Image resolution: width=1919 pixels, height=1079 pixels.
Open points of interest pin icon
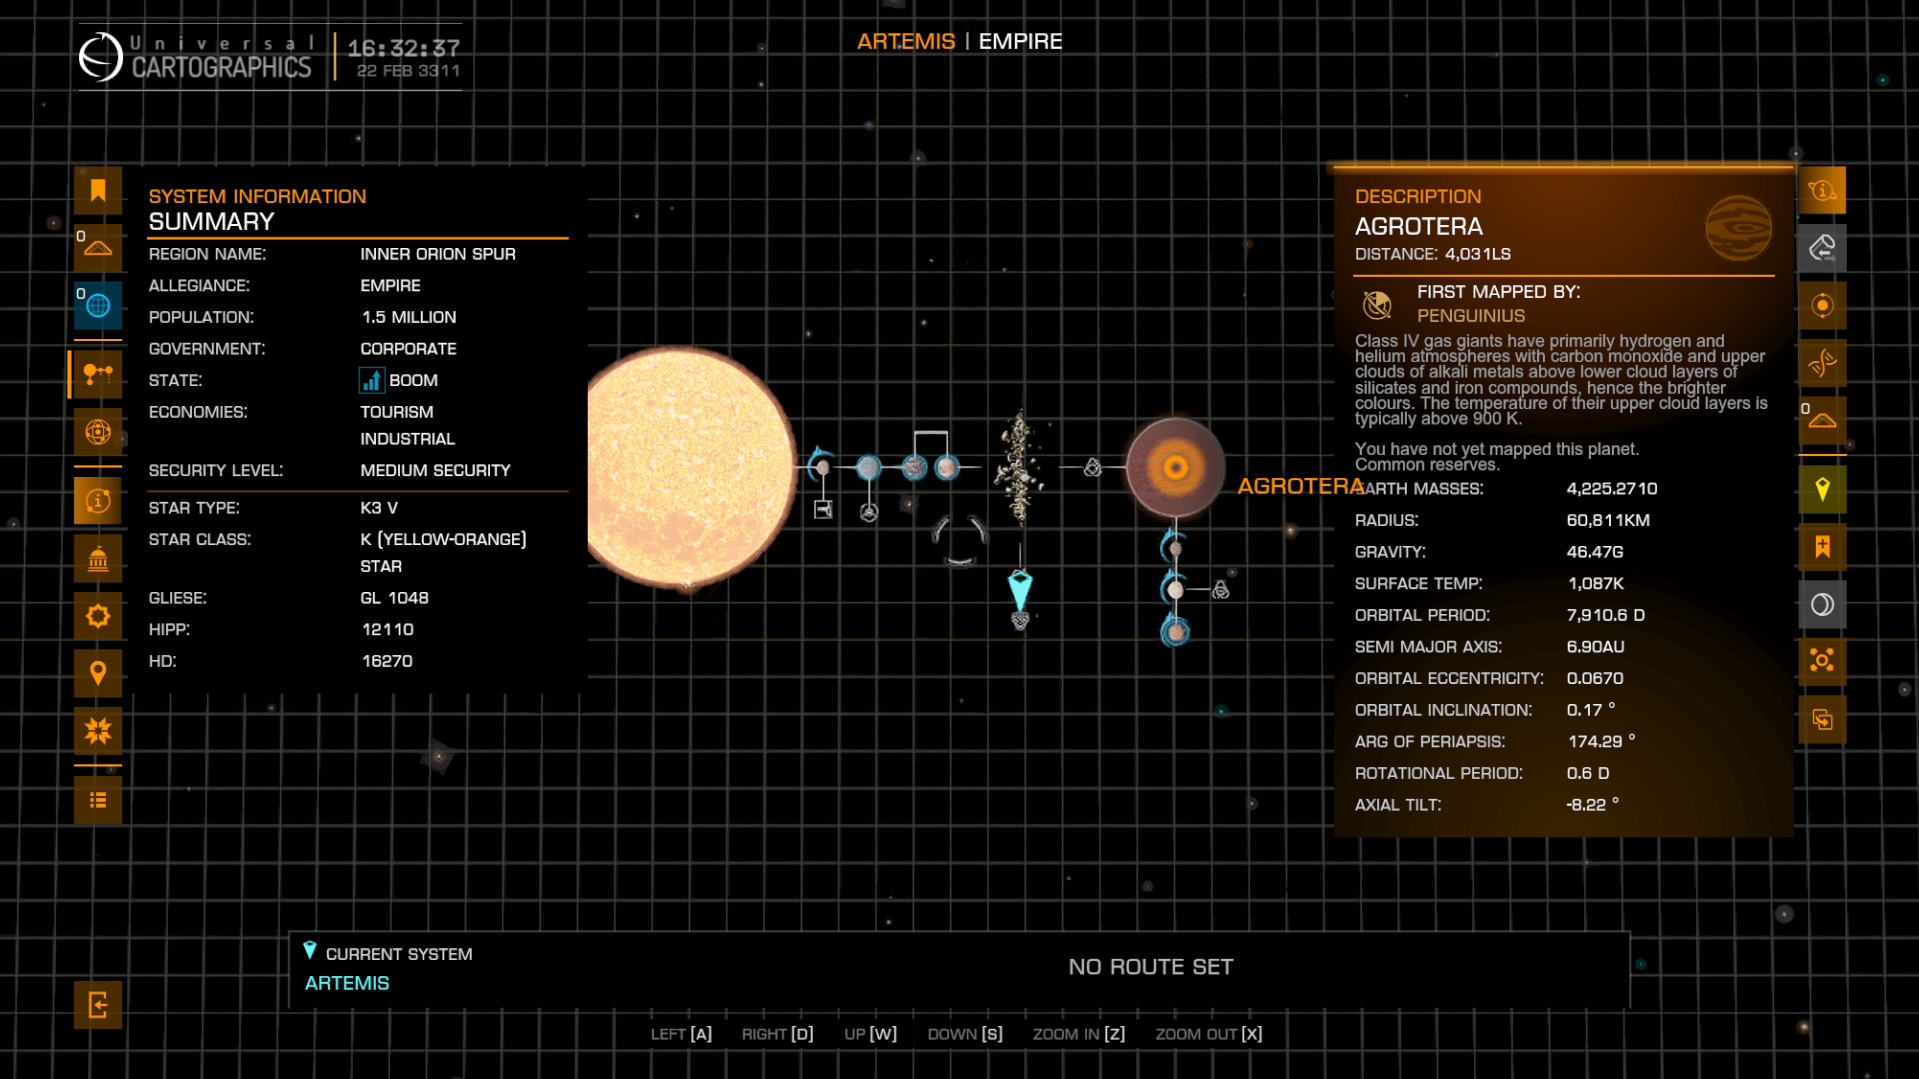click(98, 673)
